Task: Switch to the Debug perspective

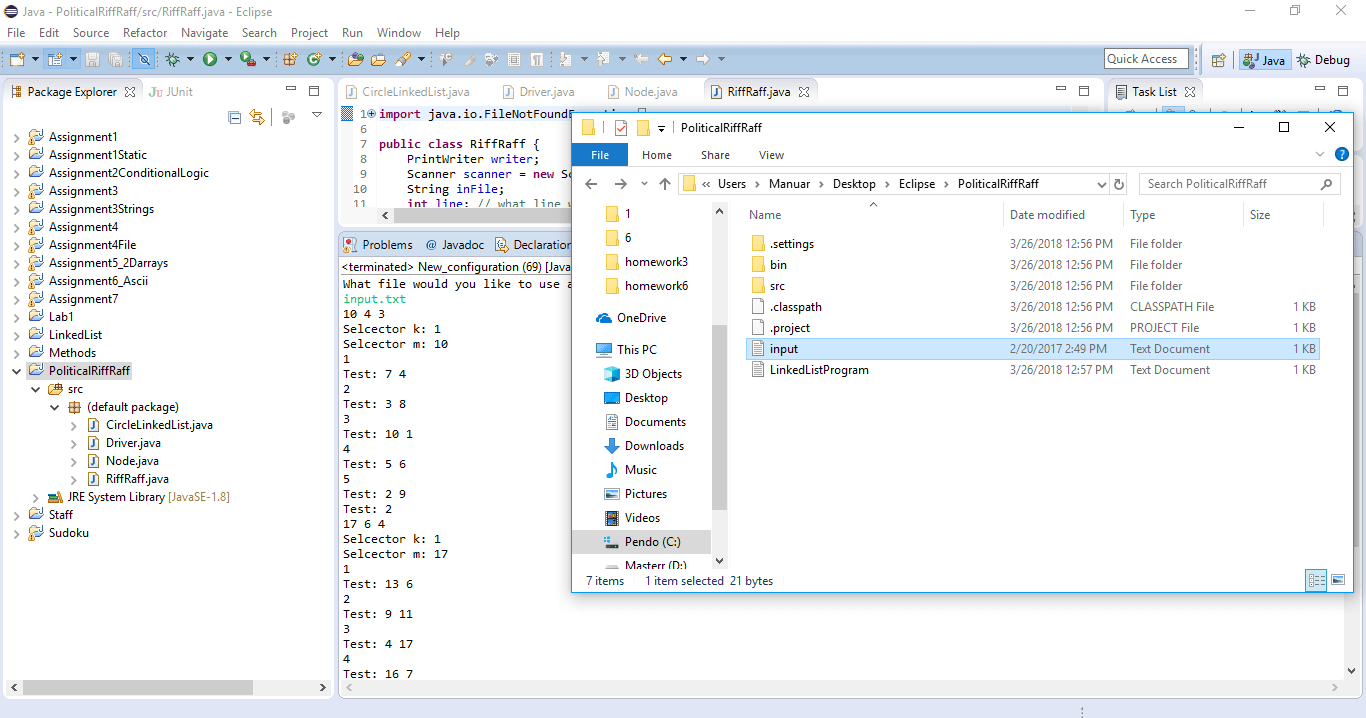Action: point(1324,60)
